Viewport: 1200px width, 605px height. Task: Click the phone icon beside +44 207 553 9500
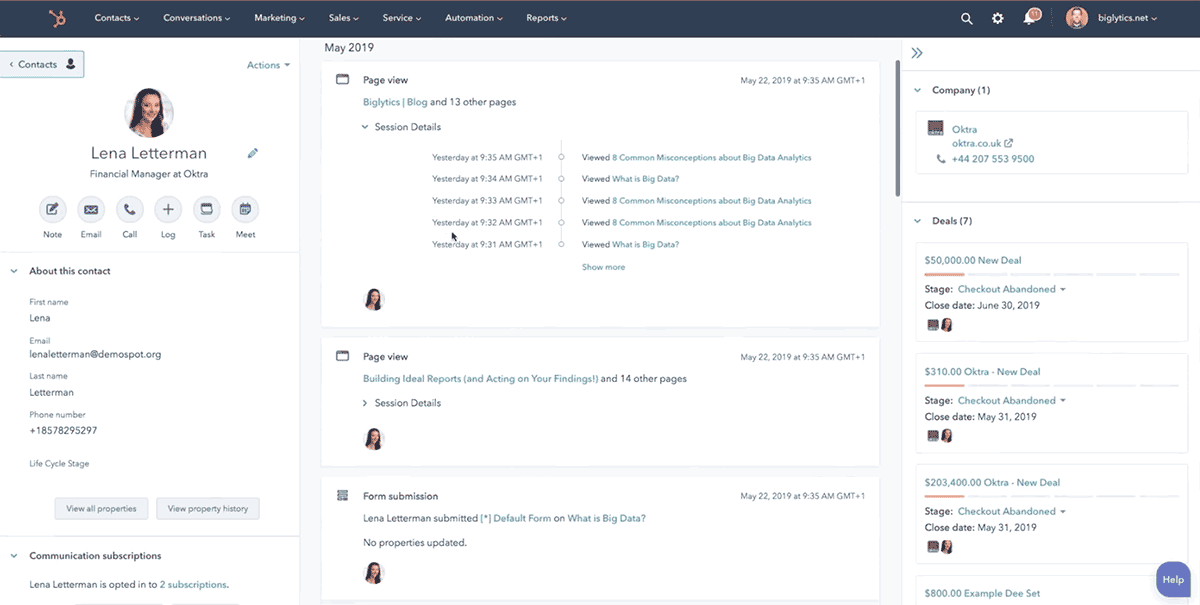[x=941, y=159]
